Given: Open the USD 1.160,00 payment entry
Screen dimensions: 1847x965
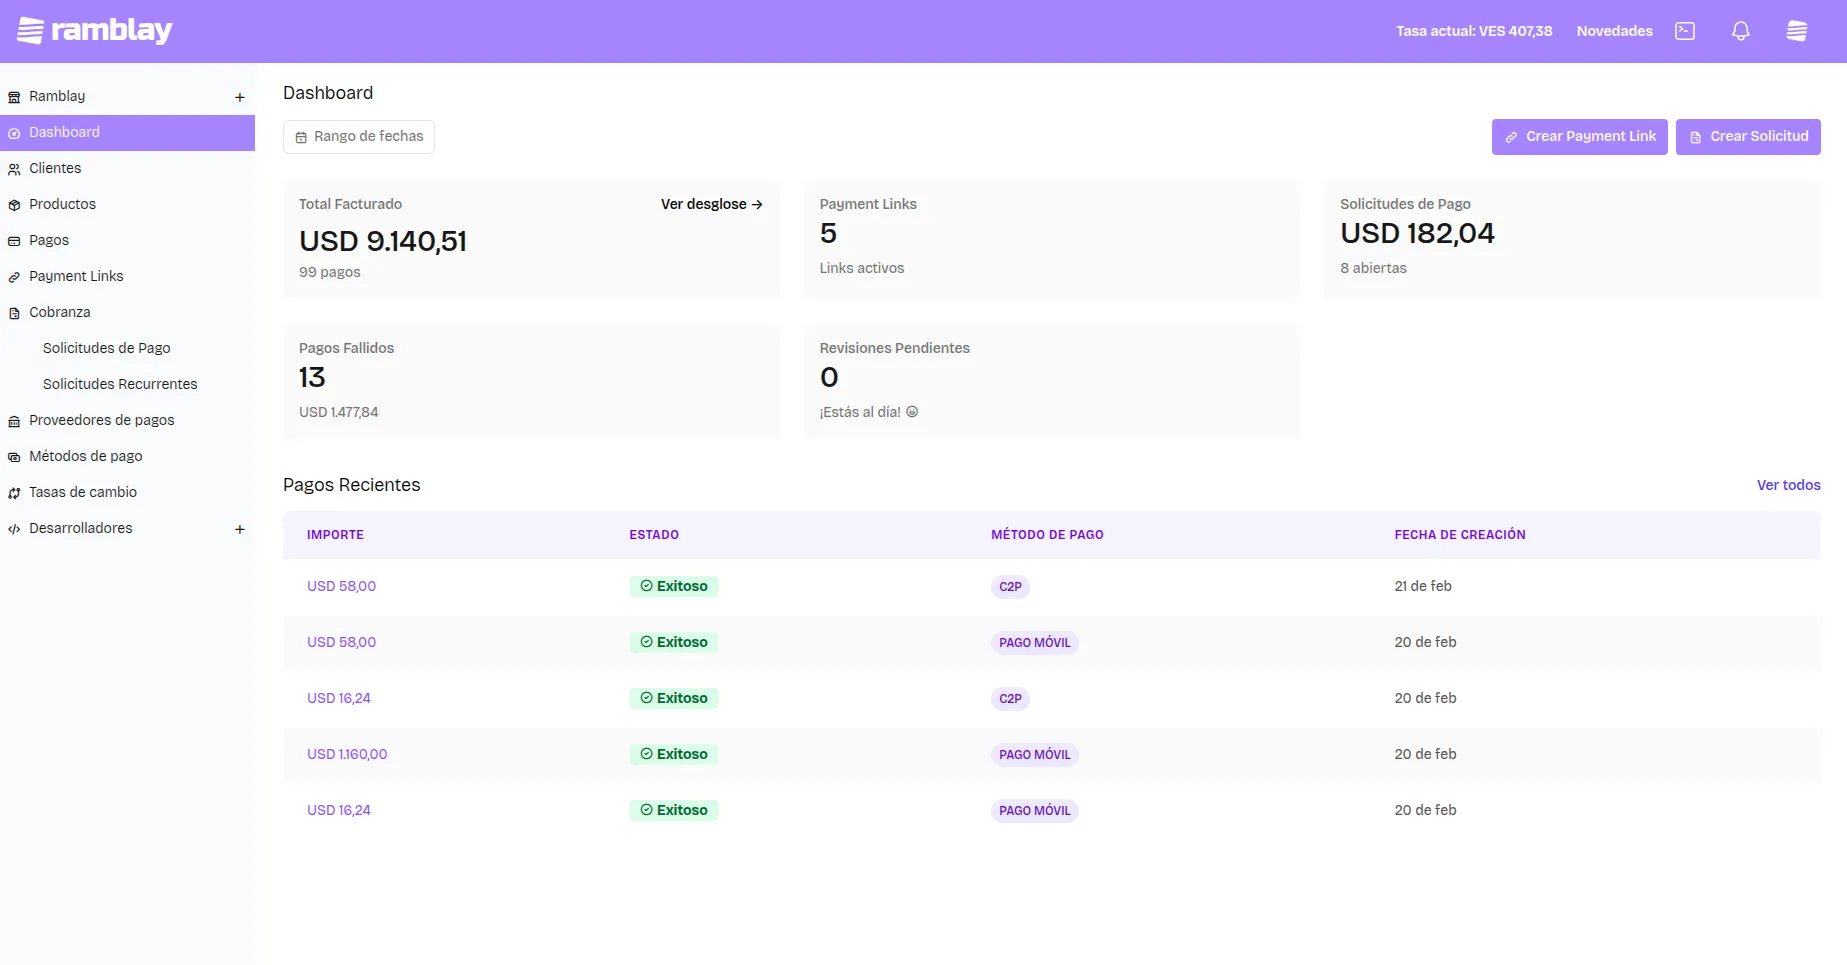Looking at the screenshot, I should [x=347, y=754].
